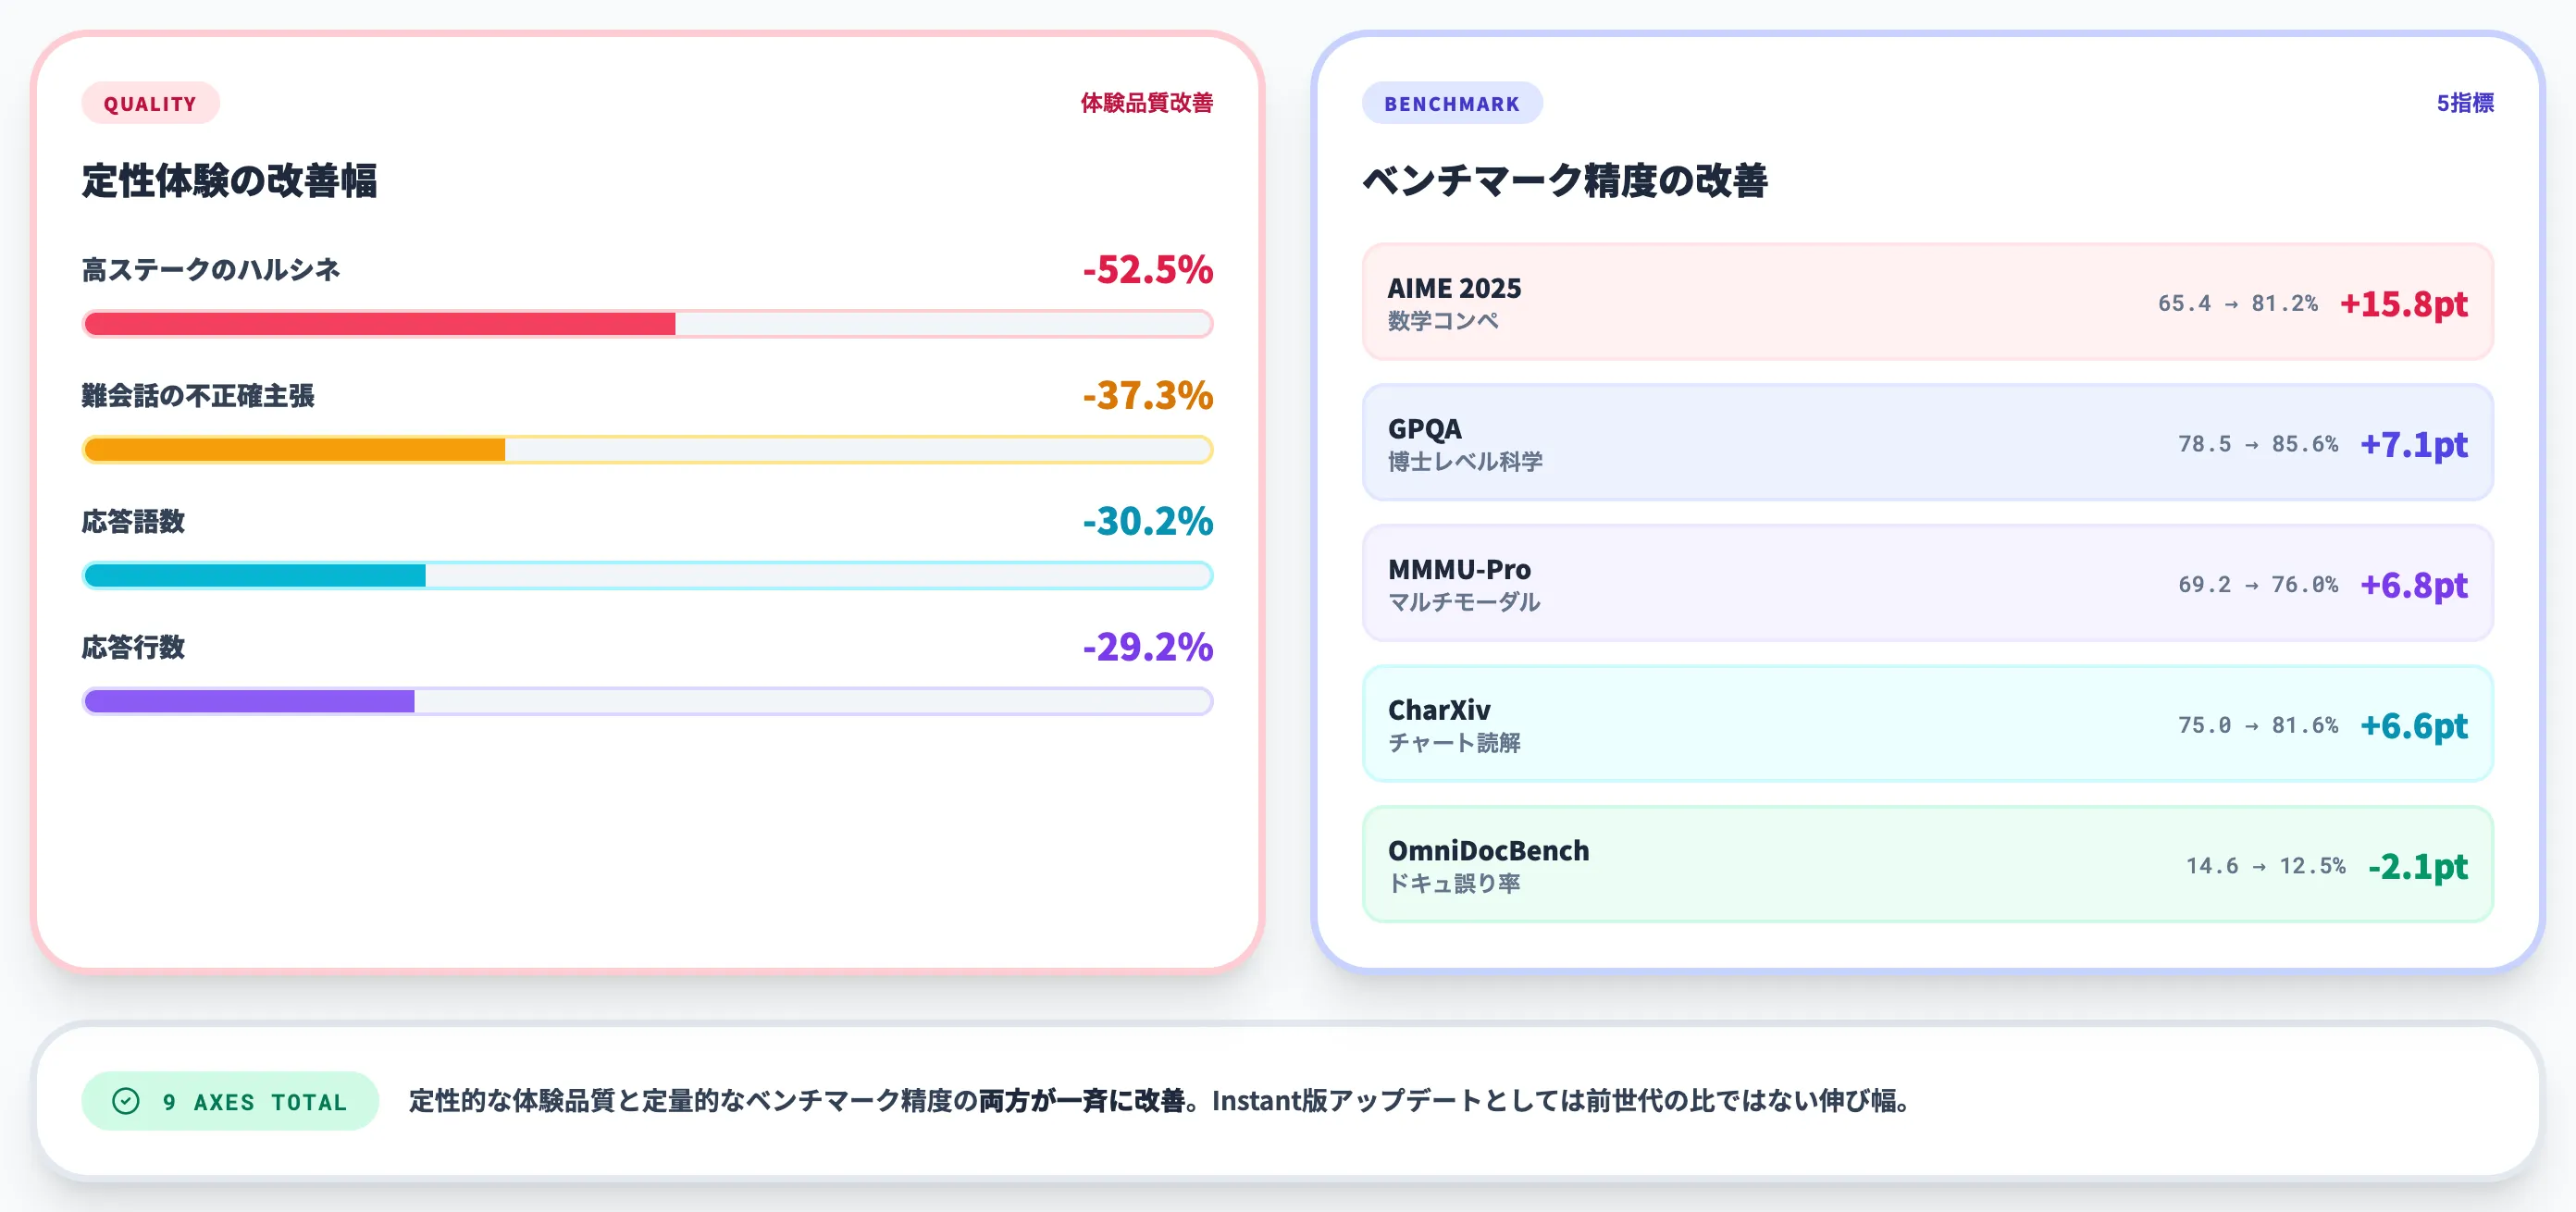
Task: Click the ベンチマーク精度の改善 heading
Action: point(1564,181)
